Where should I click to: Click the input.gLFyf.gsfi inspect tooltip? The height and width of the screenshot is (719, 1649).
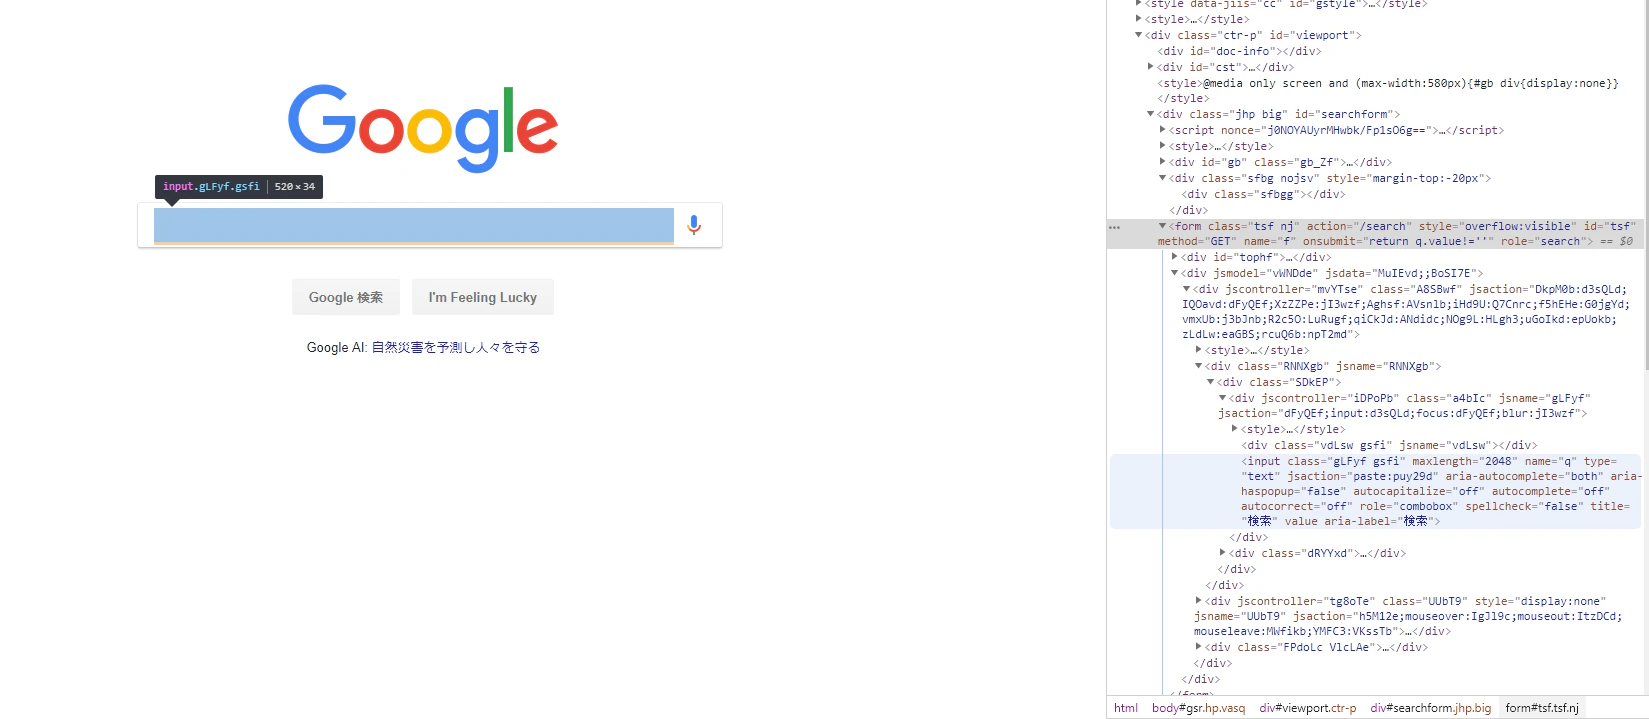point(239,187)
